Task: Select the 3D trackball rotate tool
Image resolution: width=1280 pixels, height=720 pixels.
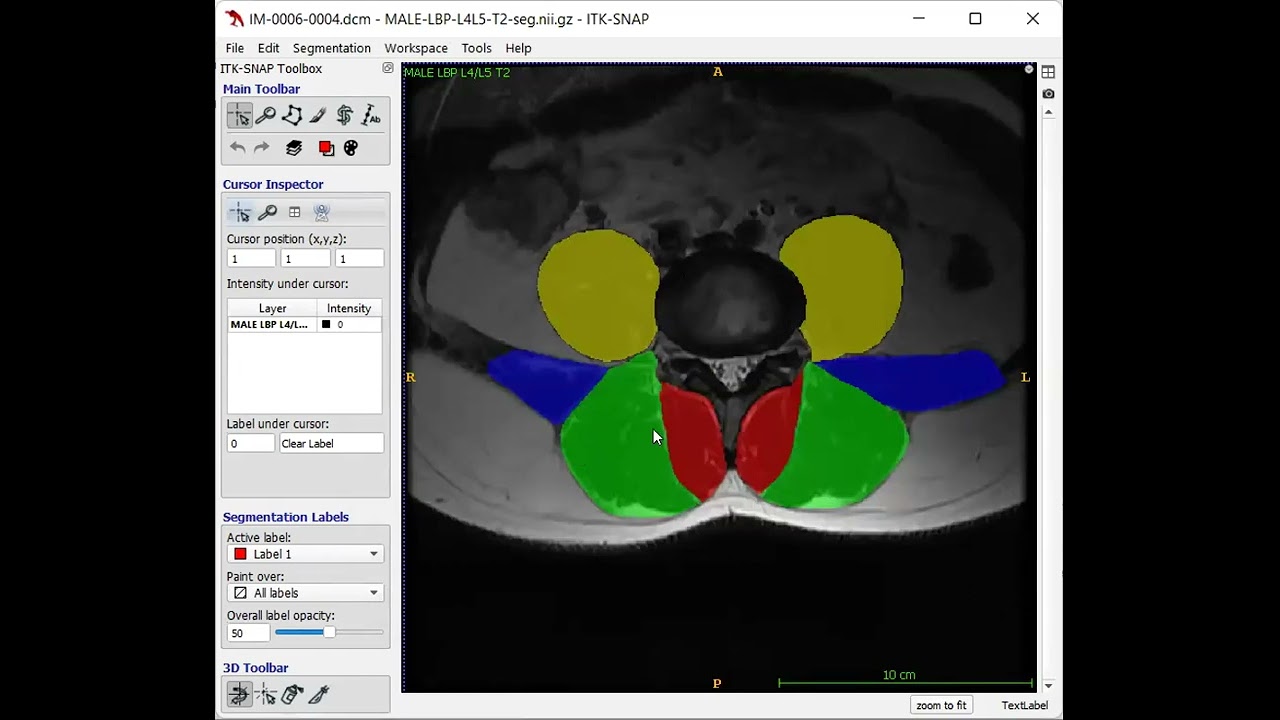Action: (x=239, y=694)
